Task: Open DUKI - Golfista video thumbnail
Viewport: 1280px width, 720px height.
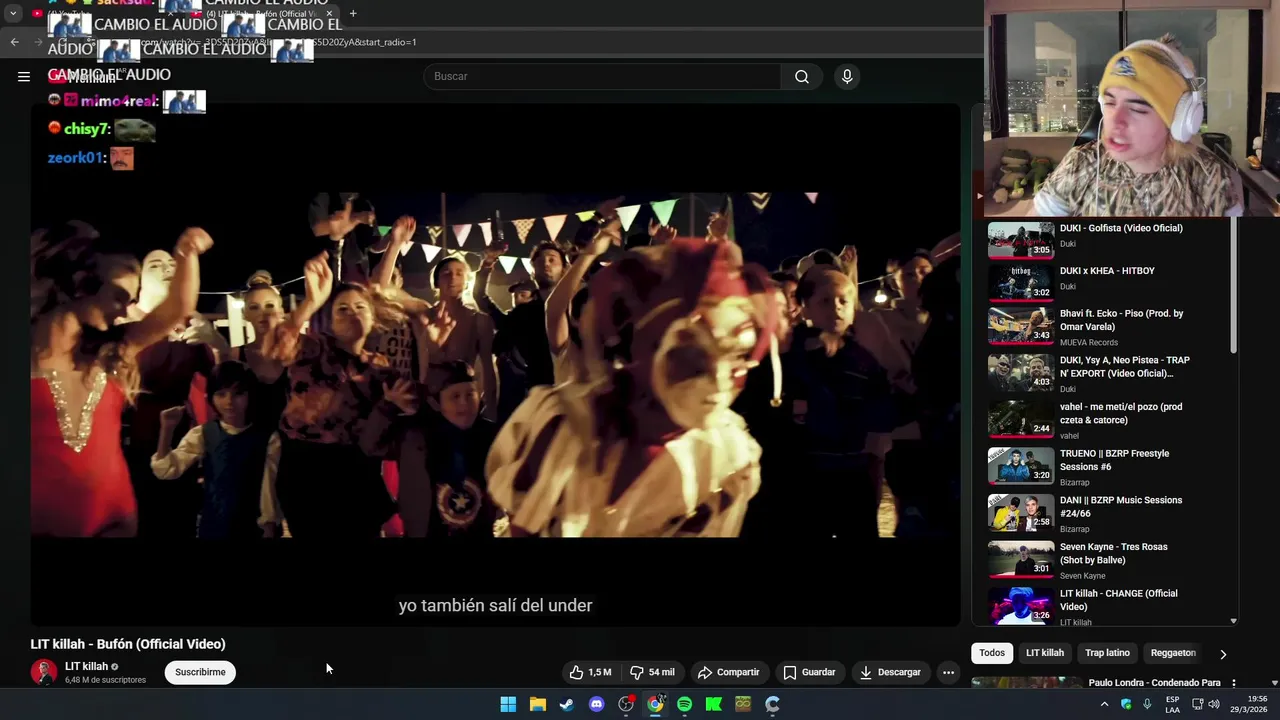Action: pyautogui.click(x=1021, y=240)
